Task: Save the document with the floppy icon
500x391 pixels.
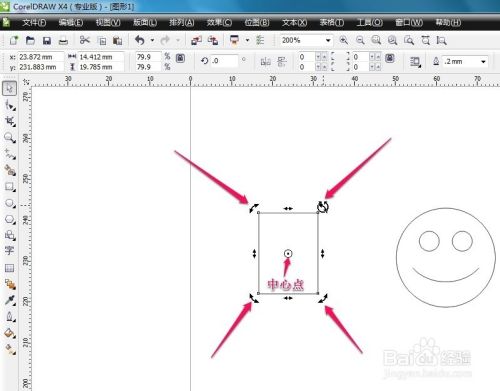Action: (x=47, y=41)
